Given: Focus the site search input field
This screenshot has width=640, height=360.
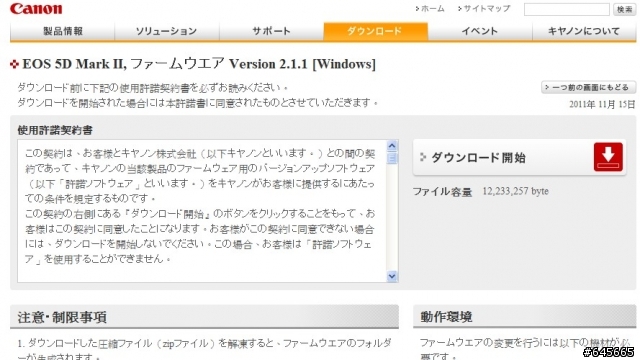Looking at the screenshot, I should pos(567,9).
